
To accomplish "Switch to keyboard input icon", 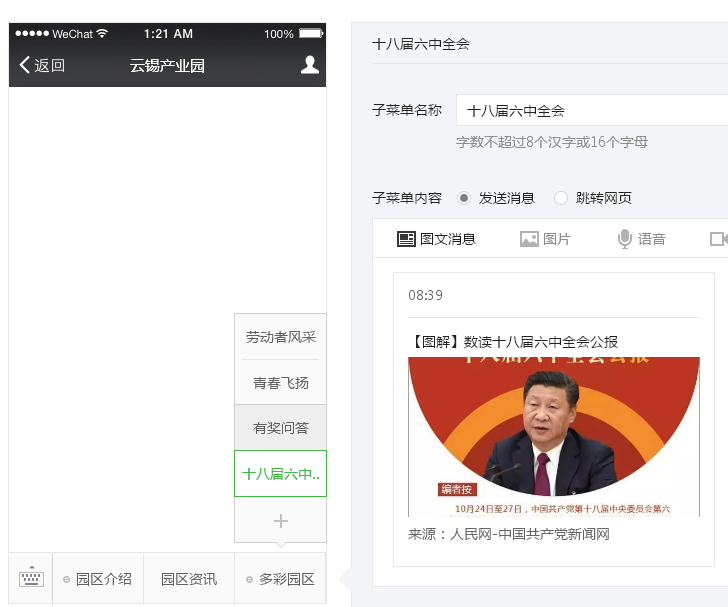I will (31, 578).
